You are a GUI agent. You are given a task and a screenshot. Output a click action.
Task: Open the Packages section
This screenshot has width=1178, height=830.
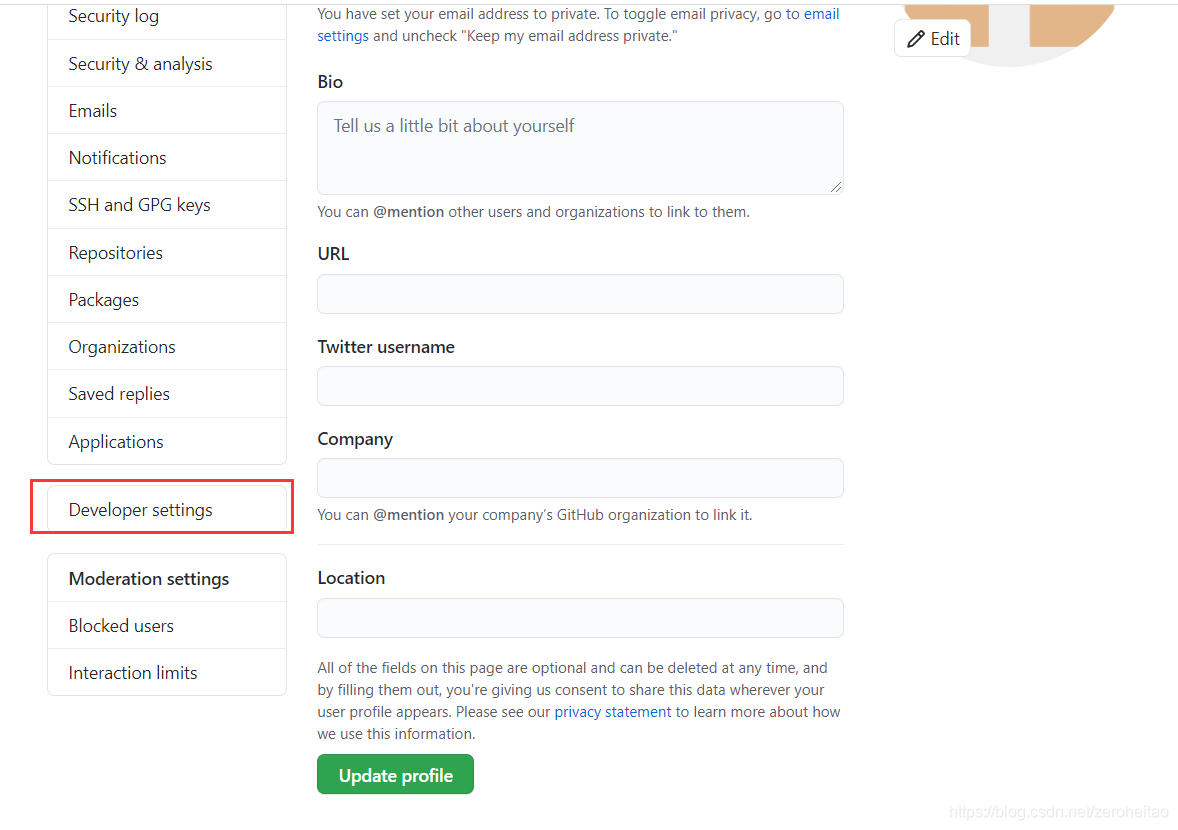(x=103, y=299)
